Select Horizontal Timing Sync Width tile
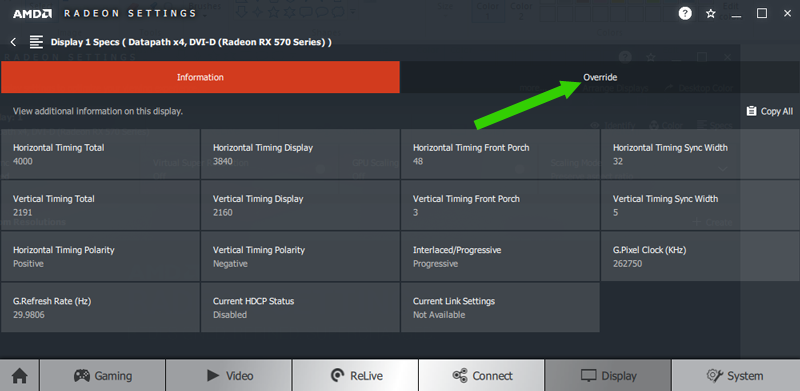The height and width of the screenshot is (391, 800). [701, 154]
